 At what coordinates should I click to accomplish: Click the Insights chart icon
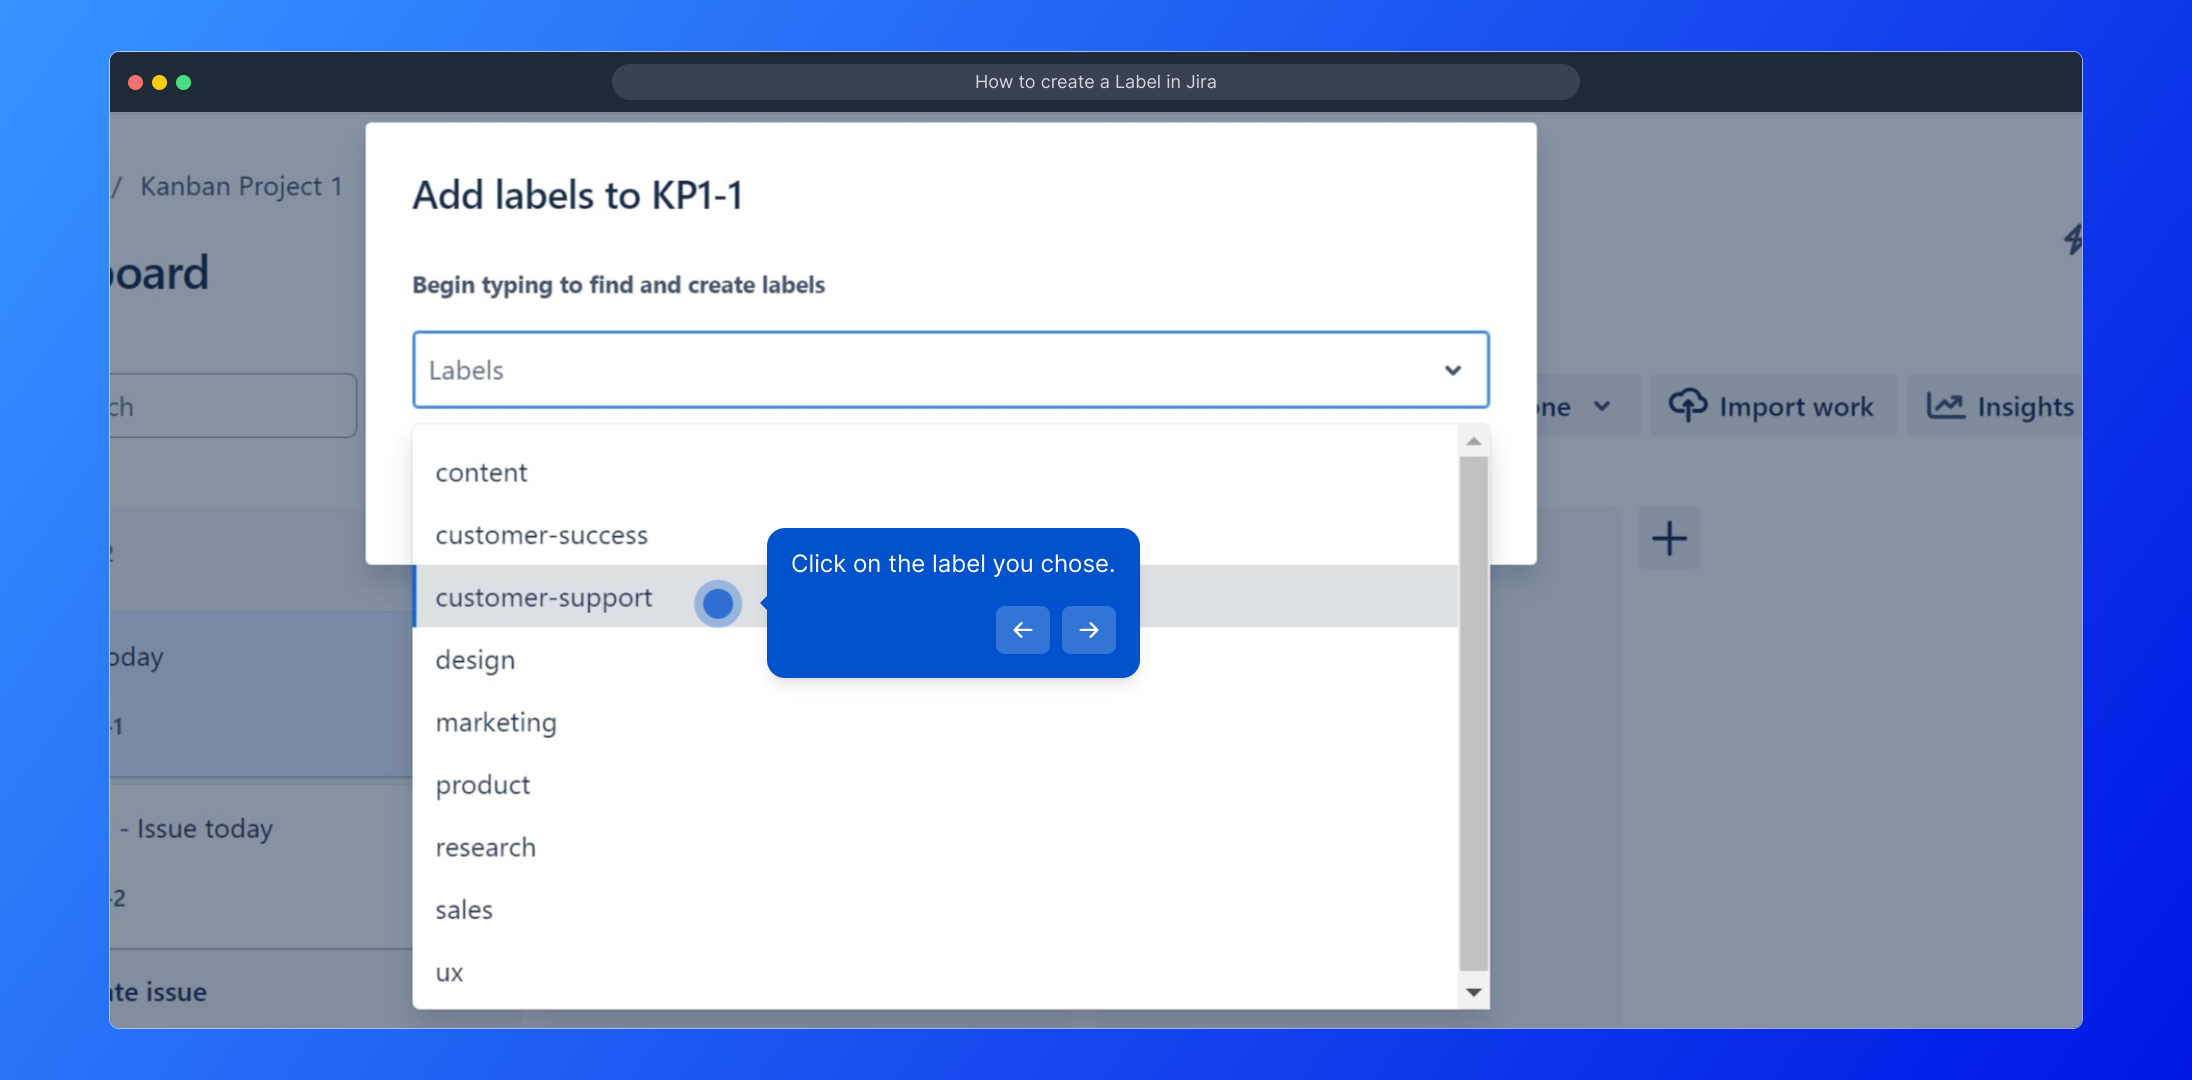tap(1945, 405)
